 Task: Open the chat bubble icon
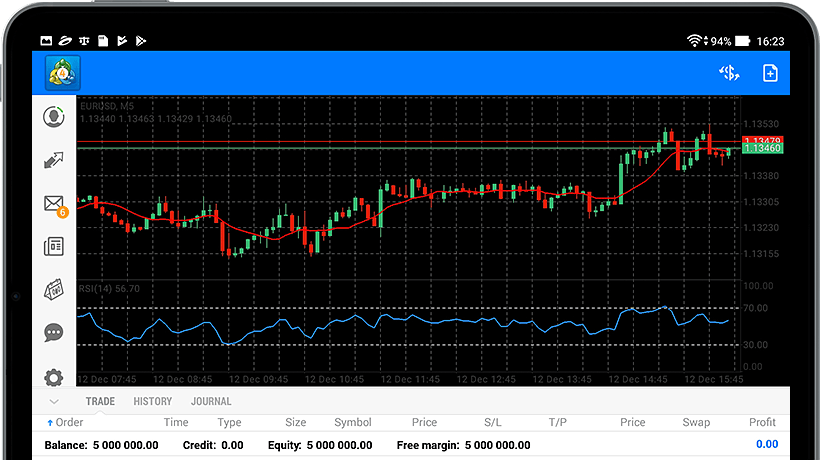[x=54, y=332]
